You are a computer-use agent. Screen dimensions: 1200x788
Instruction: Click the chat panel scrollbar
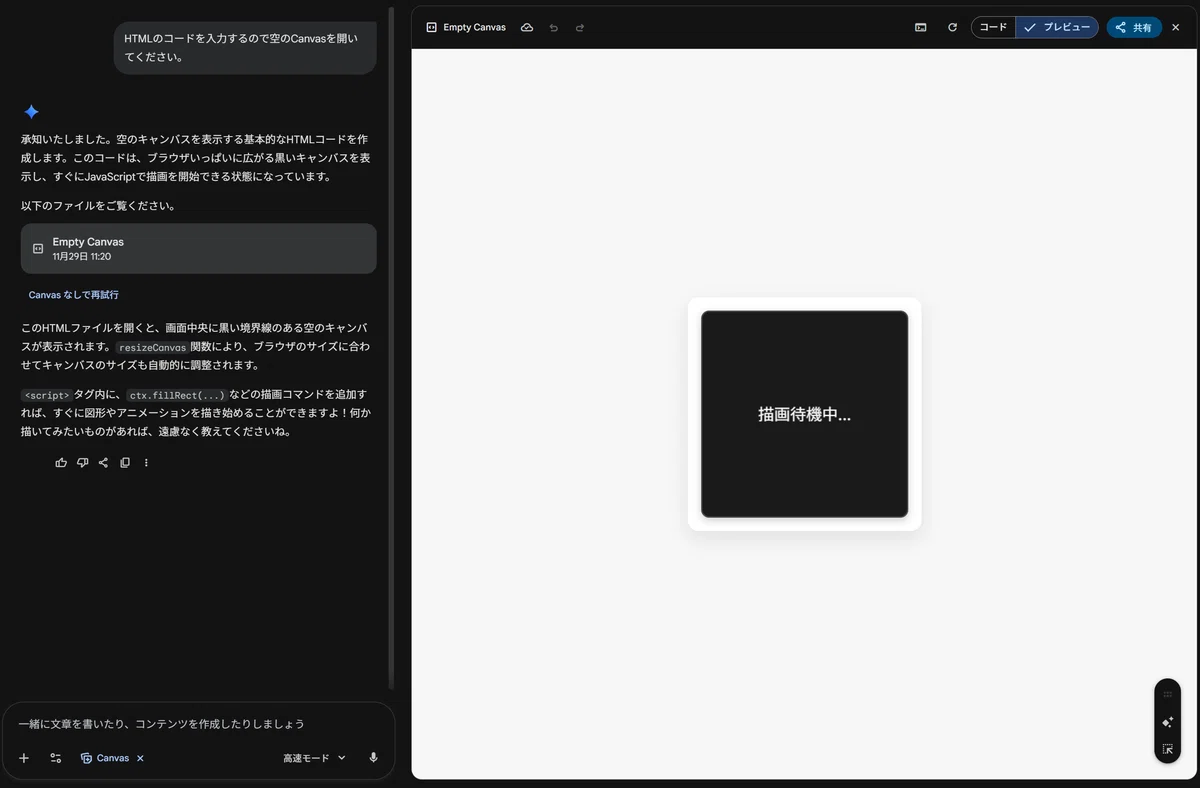click(391, 350)
